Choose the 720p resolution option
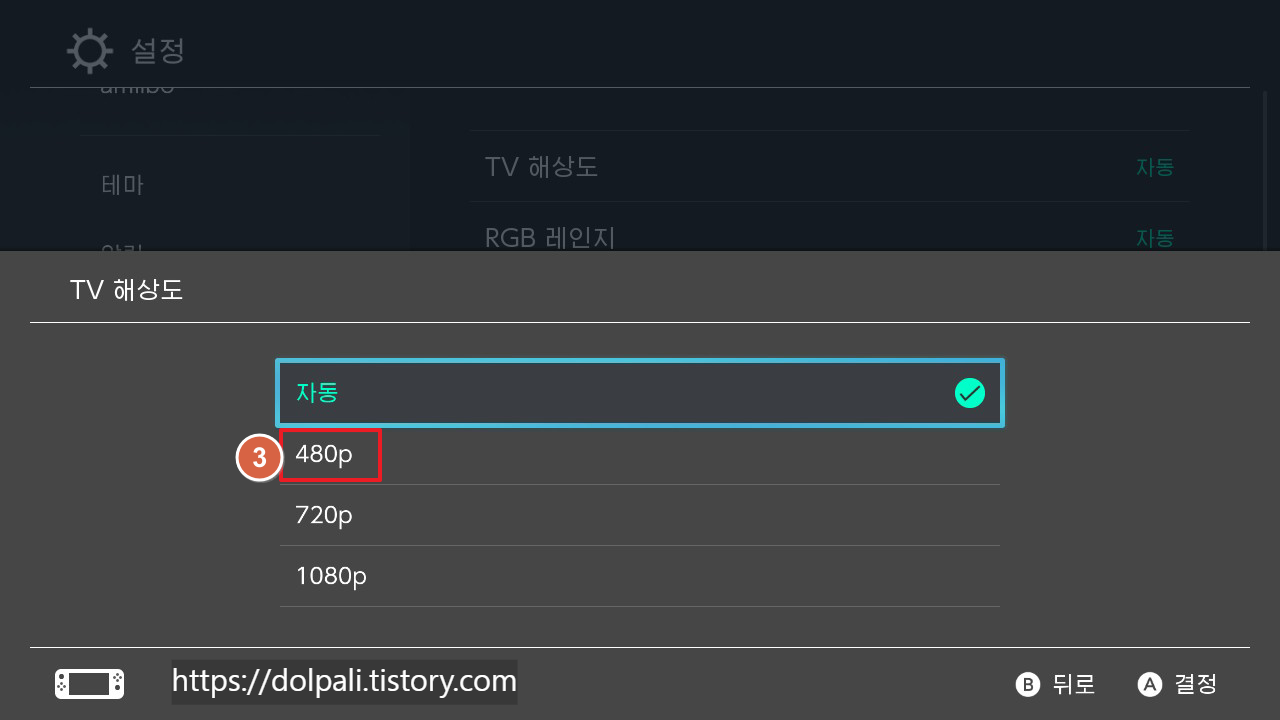The image size is (1280, 720). pos(640,515)
